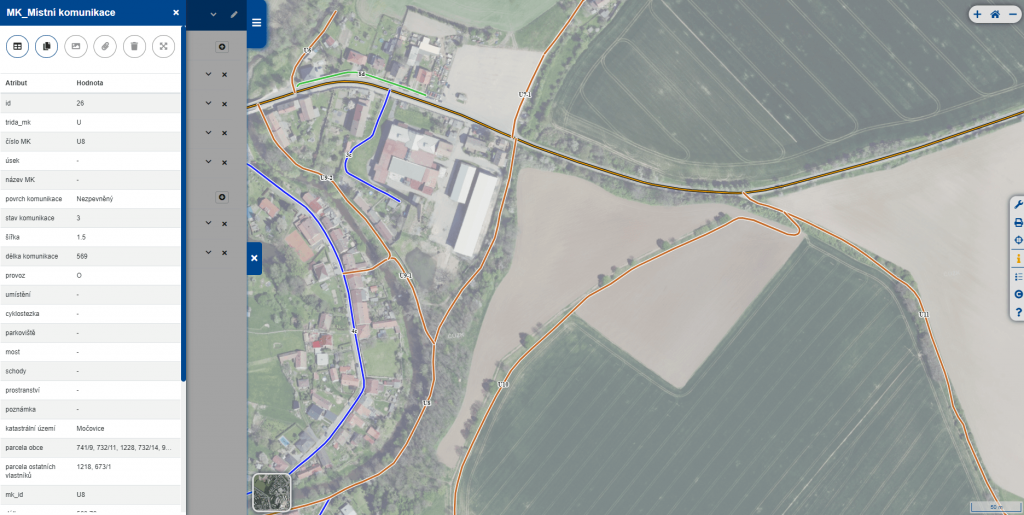Switch basemap via the aerial thumbnail
1024x515 pixels.
272,492
